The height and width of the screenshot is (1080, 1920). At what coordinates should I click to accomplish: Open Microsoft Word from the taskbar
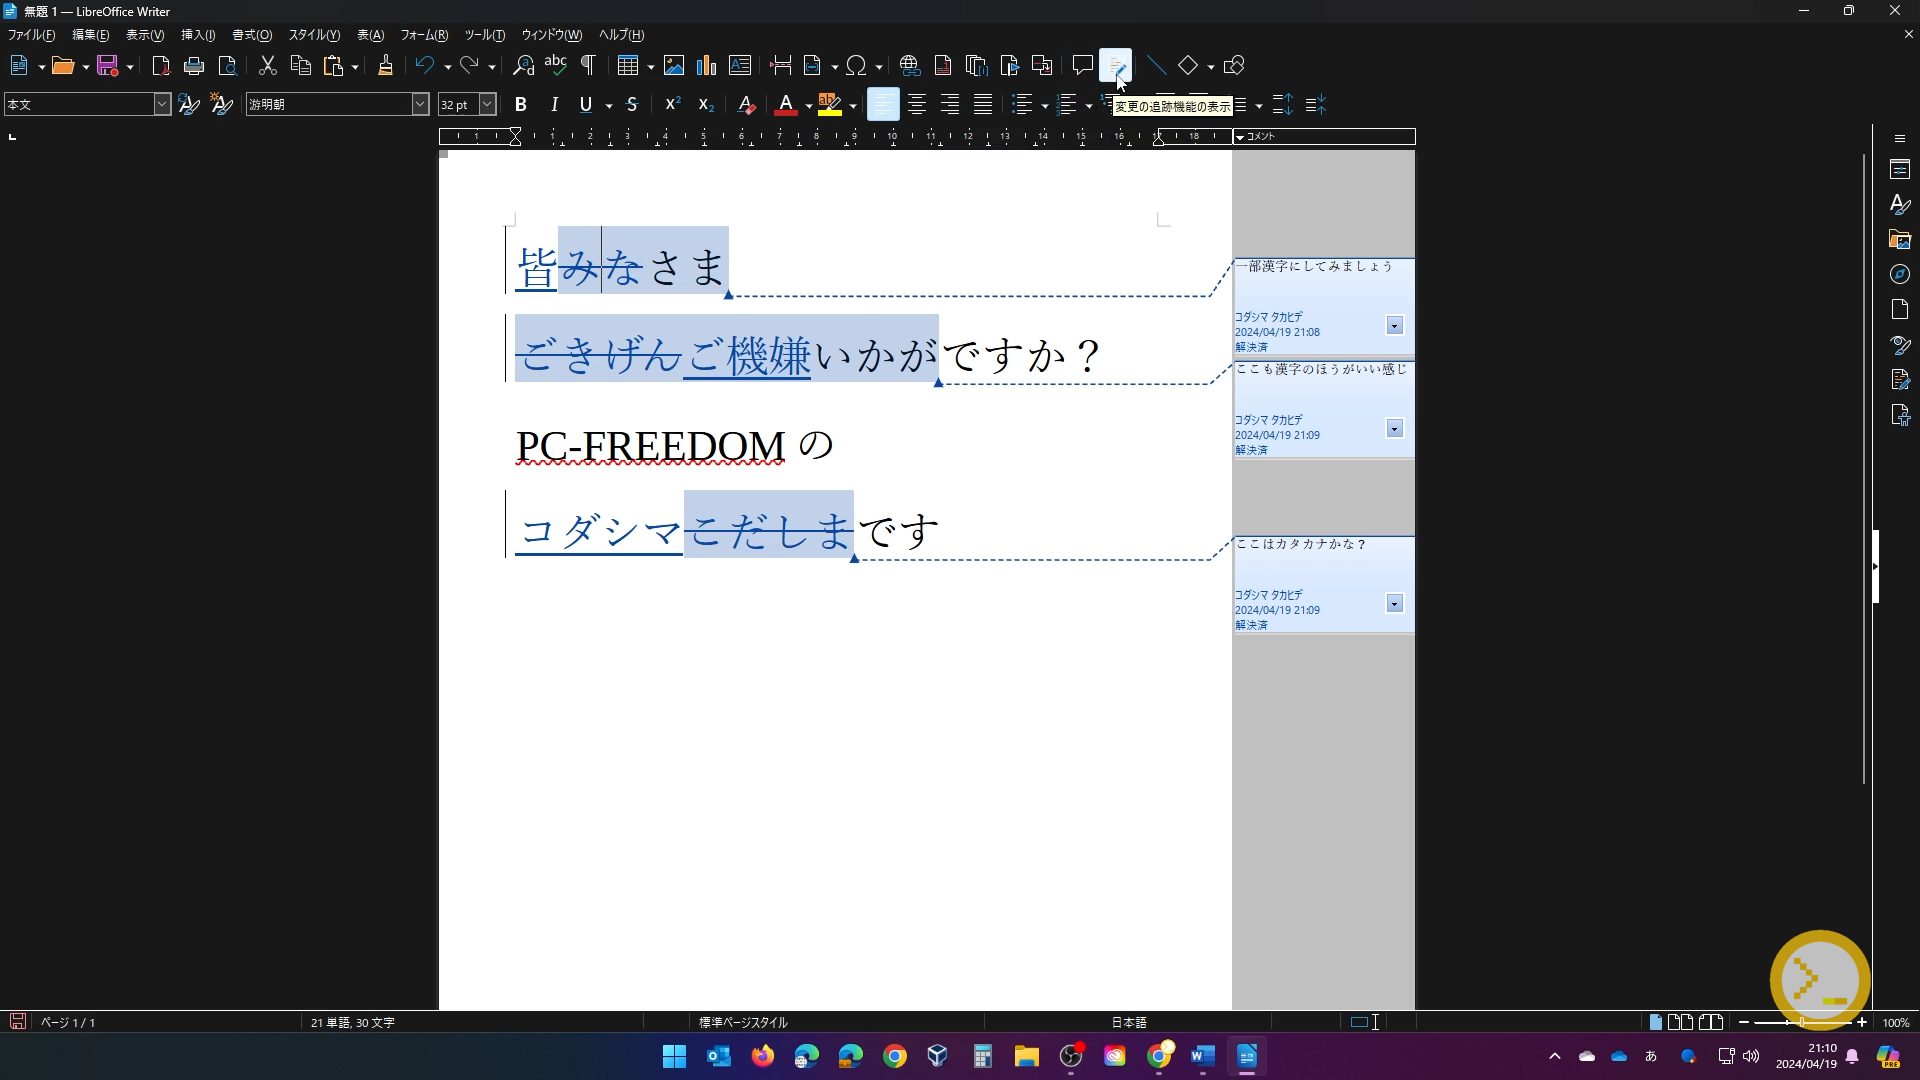point(1203,1056)
